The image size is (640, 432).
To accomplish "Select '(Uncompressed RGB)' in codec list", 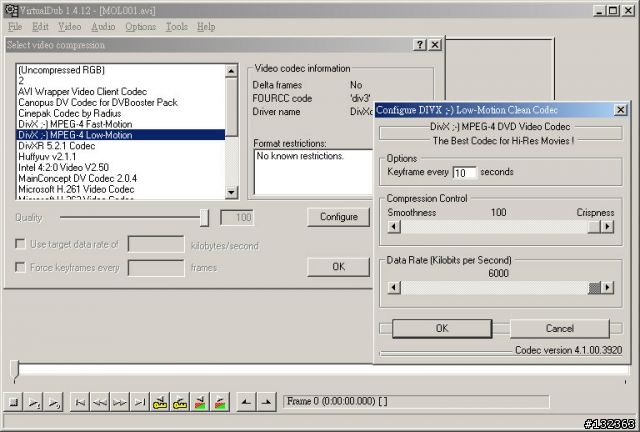I will point(121,70).
